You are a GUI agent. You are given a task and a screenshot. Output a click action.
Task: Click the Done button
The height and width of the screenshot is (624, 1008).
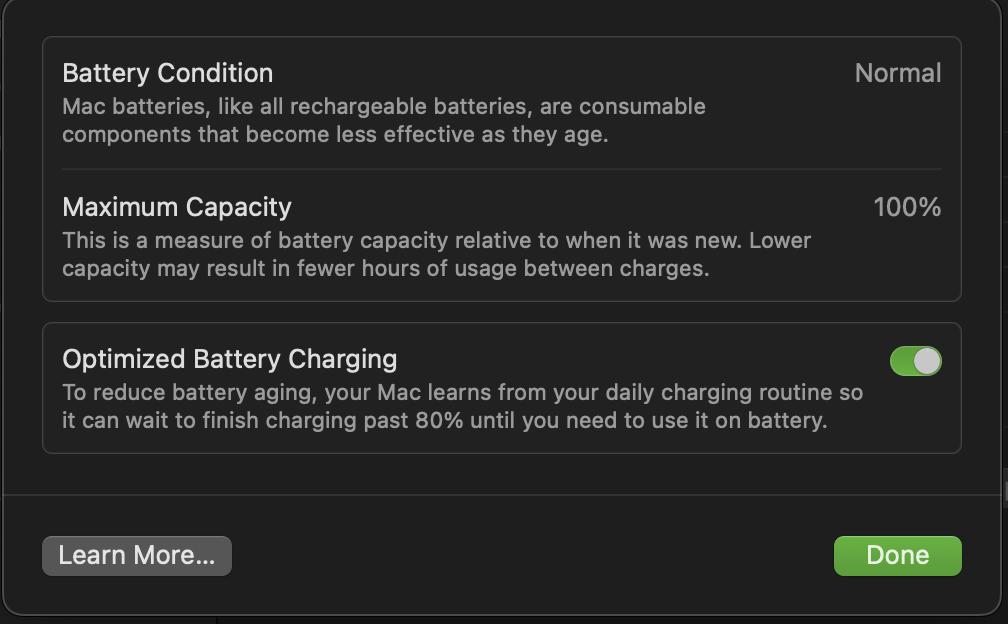[x=897, y=556]
